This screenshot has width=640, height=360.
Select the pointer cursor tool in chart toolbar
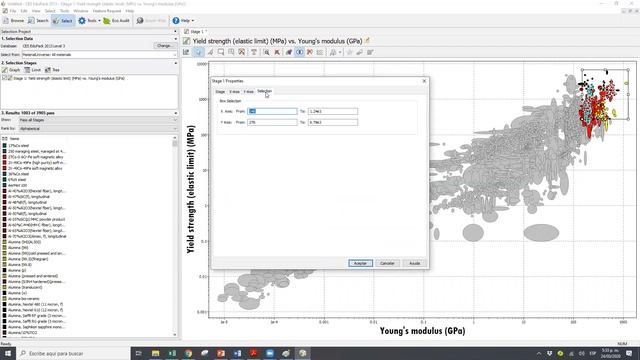pyautogui.click(x=198, y=52)
